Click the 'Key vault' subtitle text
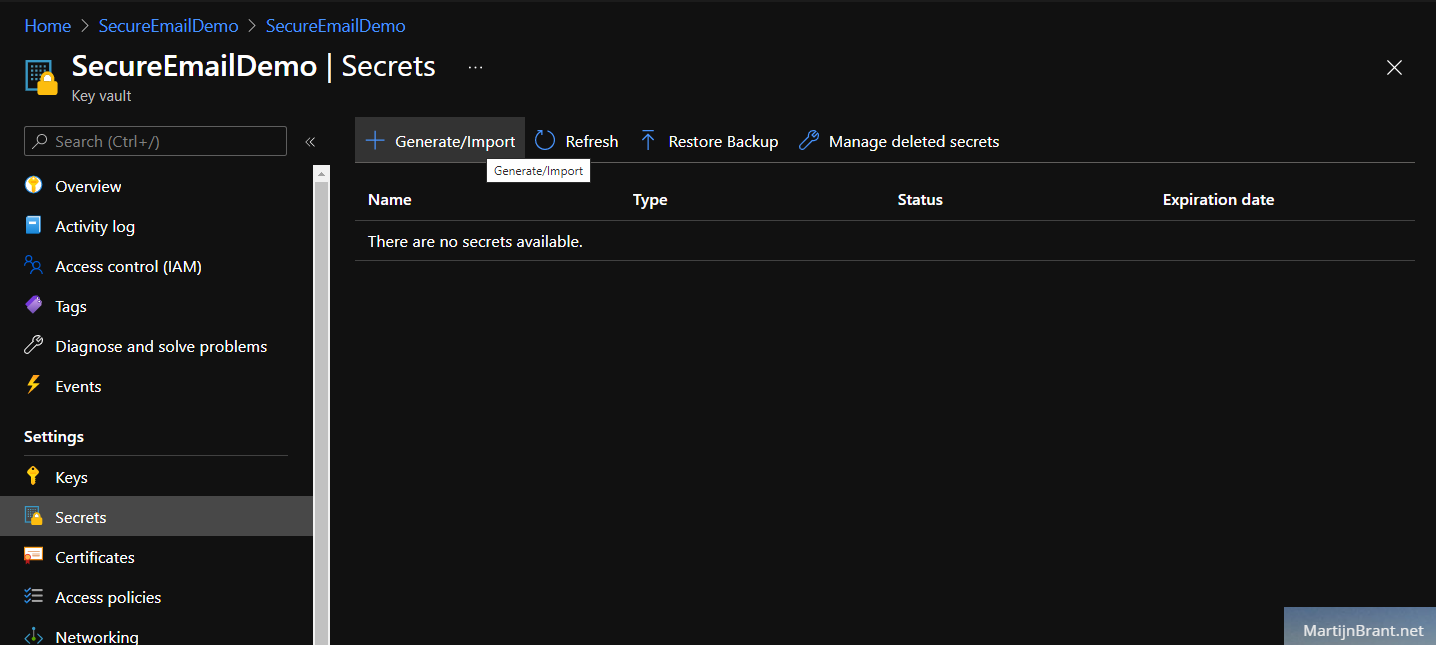 click(102, 96)
